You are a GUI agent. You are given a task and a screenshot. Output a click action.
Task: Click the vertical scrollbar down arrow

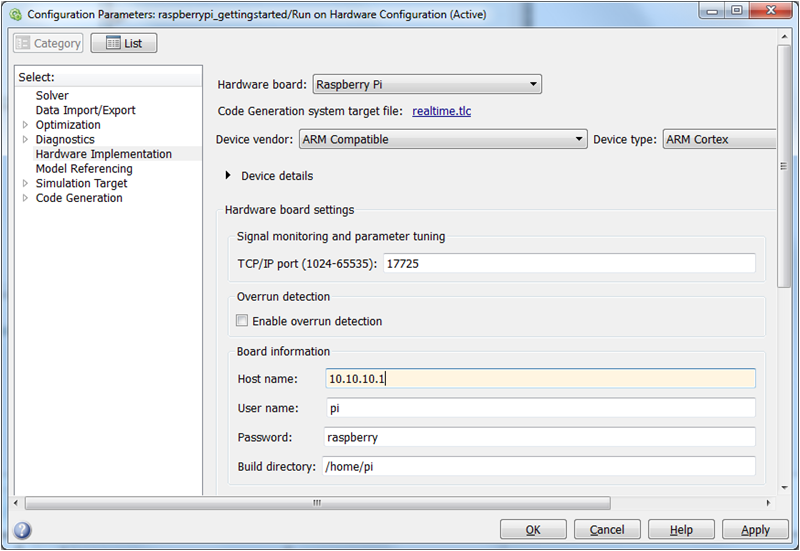coord(784,488)
